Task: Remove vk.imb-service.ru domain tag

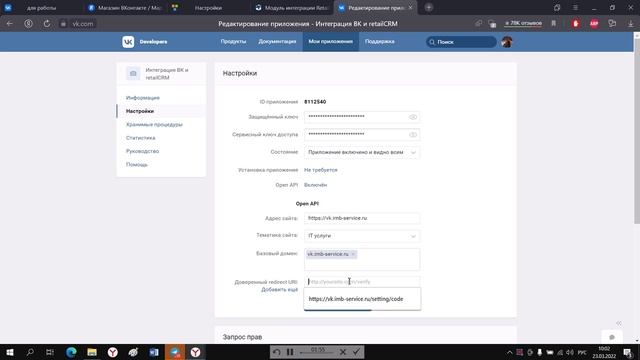Action: click(353, 254)
